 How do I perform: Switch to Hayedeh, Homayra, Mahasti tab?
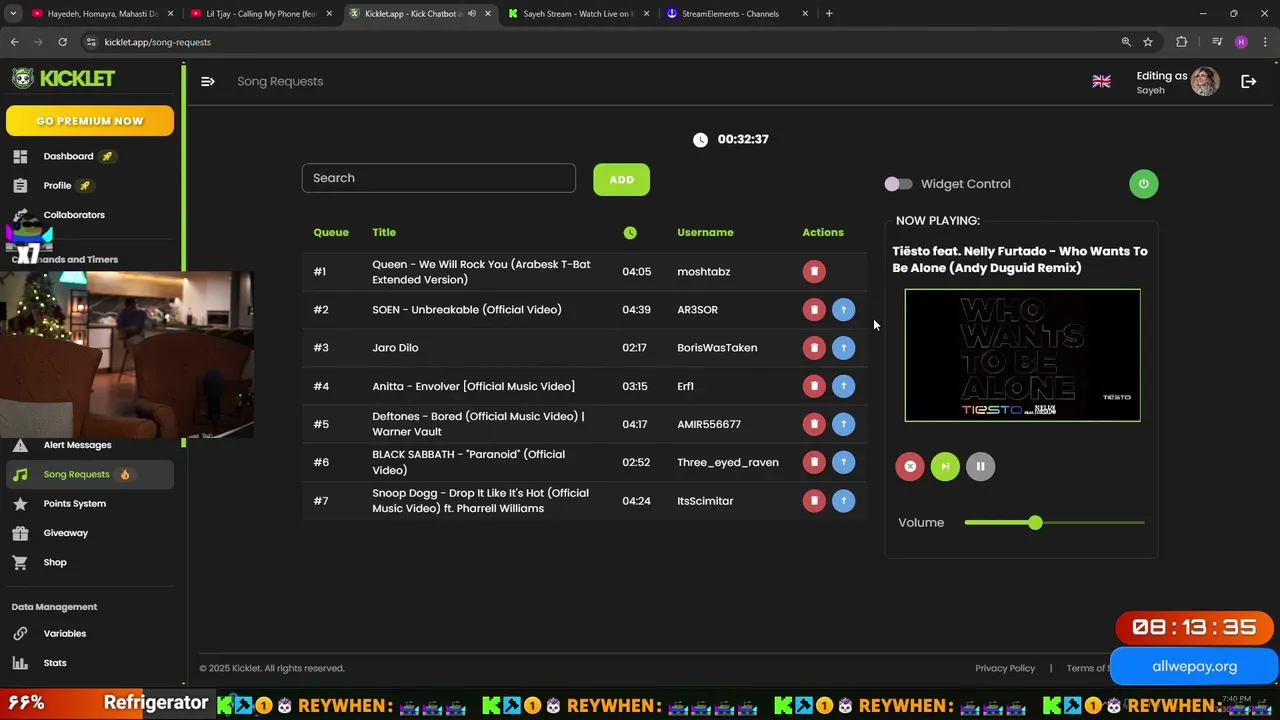click(102, 14)
